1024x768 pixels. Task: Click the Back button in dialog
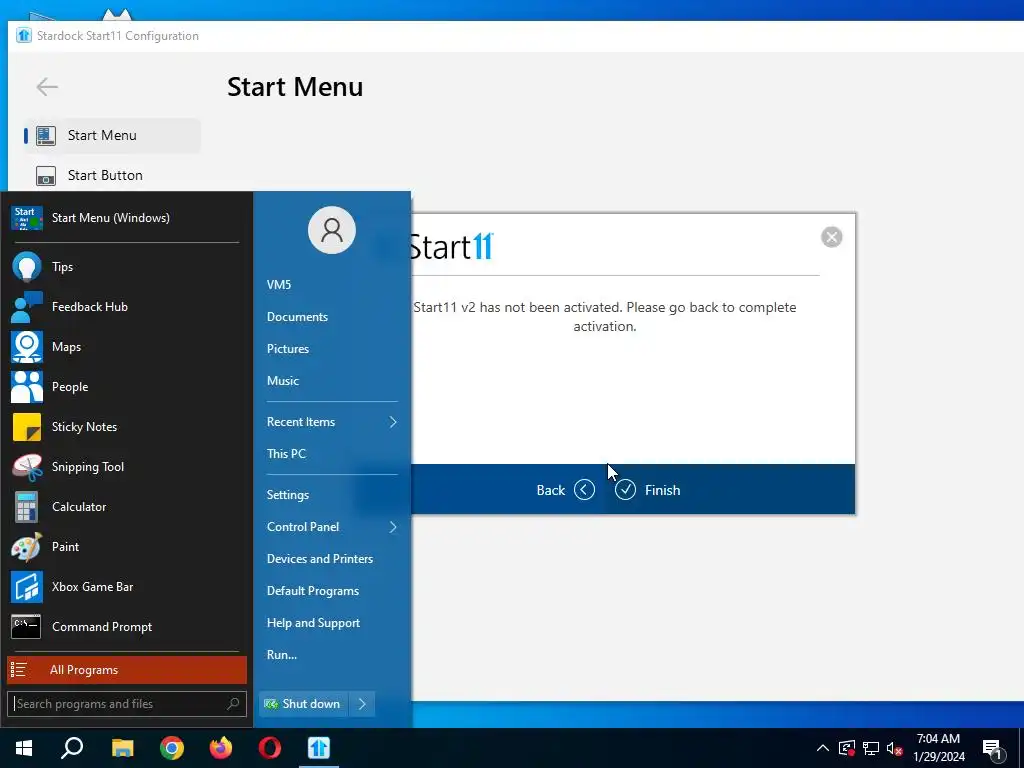[x=566, y=490]
